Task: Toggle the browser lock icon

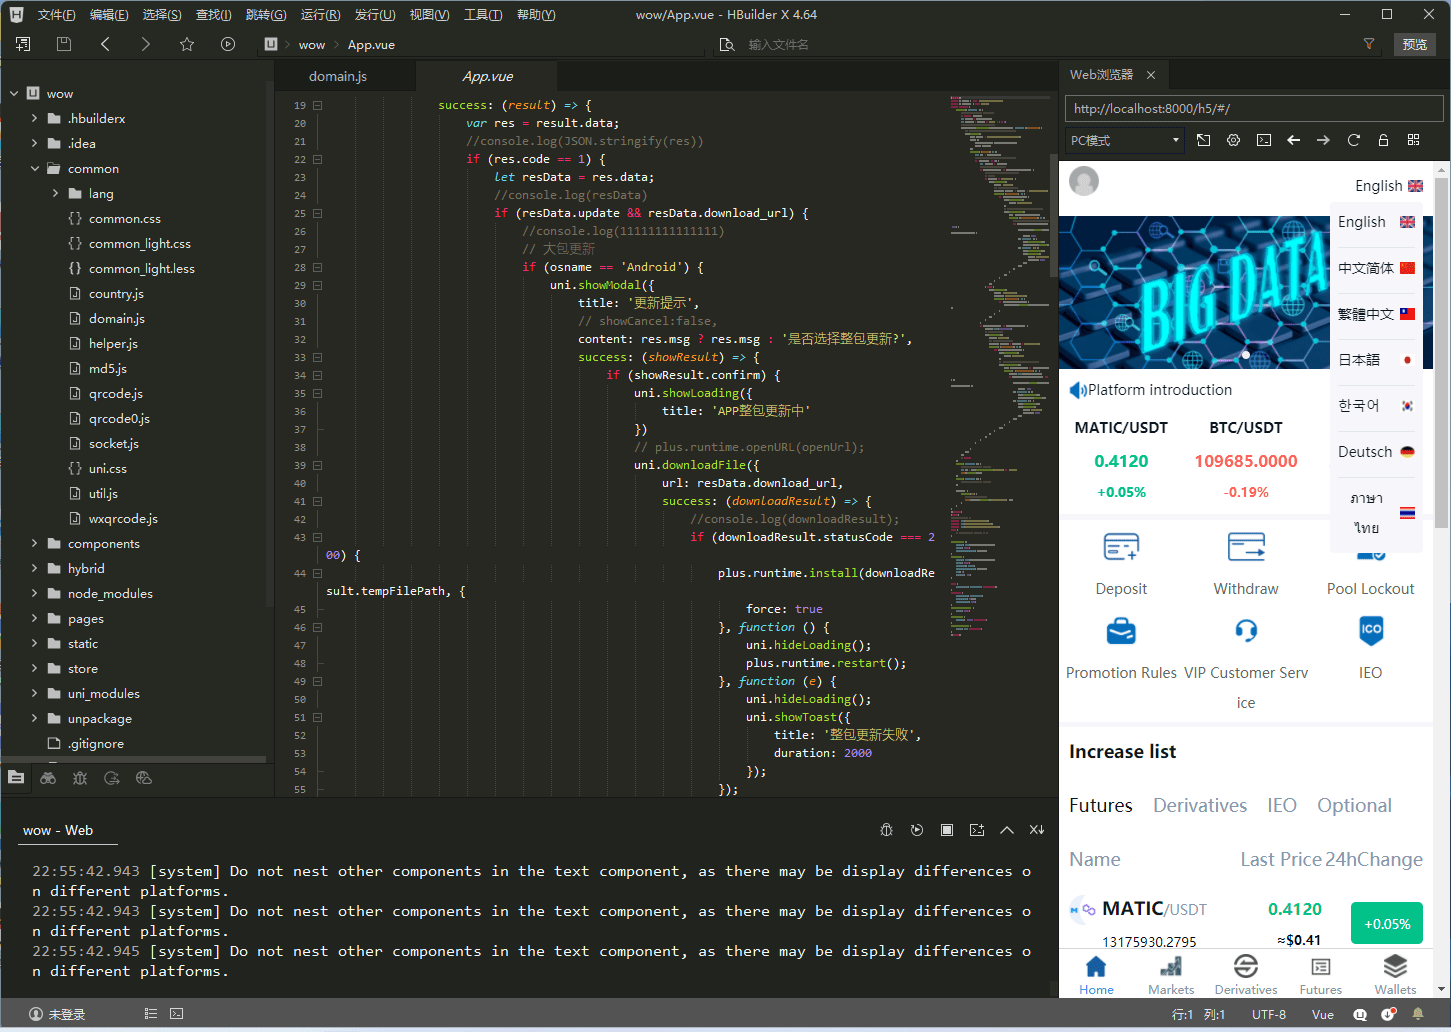Action: (x=1383, y=140)
